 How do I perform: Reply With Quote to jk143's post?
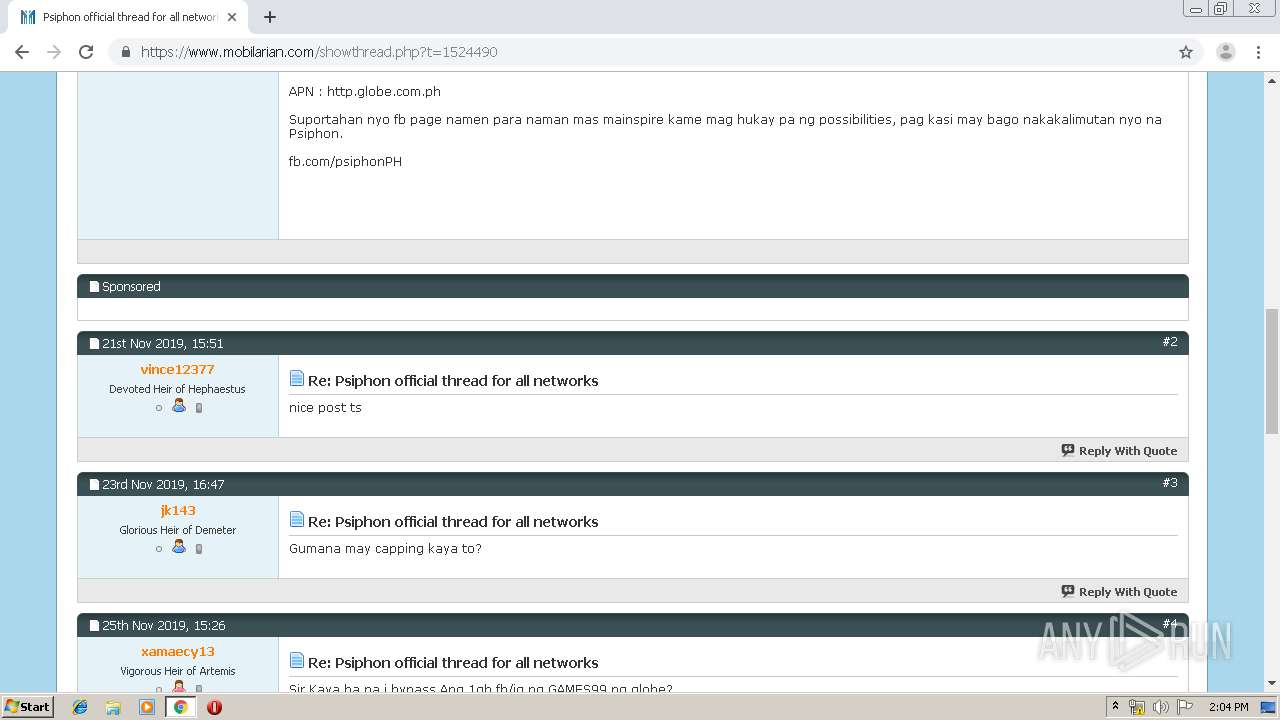coord(1119,592)
